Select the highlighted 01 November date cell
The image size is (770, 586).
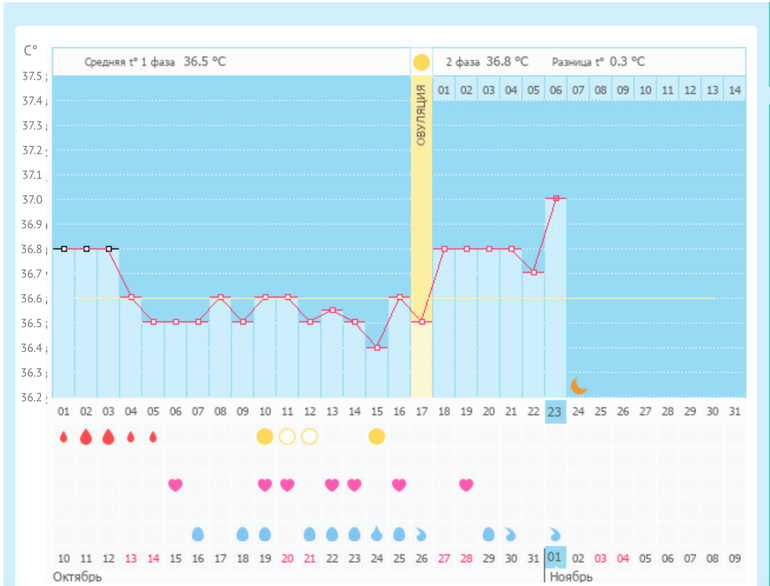555,557
